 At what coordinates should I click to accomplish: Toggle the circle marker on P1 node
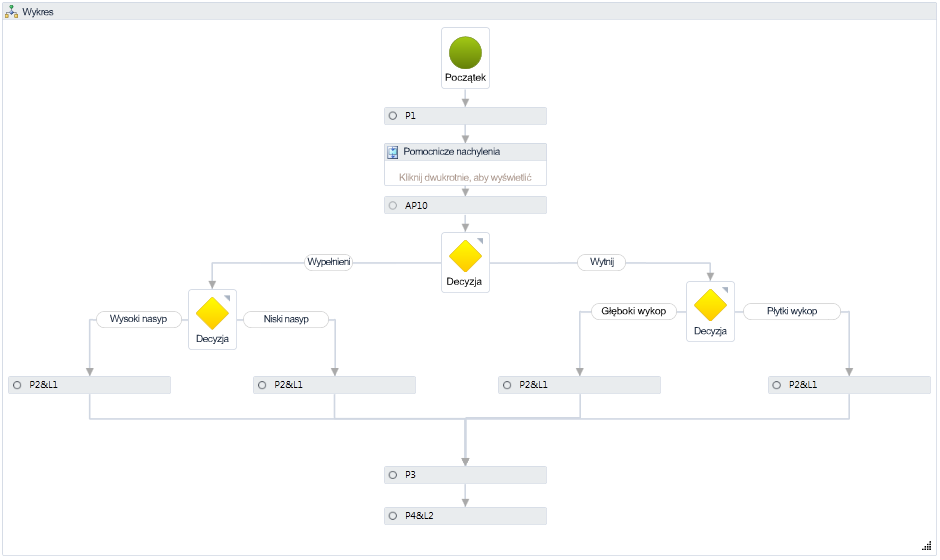(x=393, y=116)
